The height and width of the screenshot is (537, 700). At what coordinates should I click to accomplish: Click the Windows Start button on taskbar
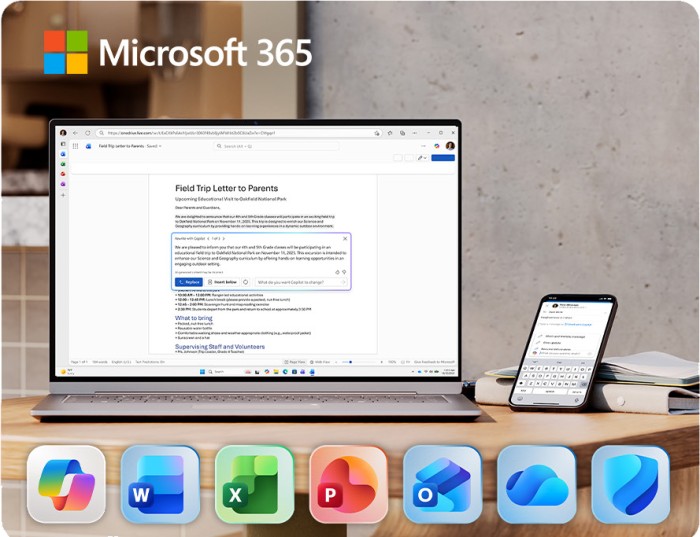201,371
